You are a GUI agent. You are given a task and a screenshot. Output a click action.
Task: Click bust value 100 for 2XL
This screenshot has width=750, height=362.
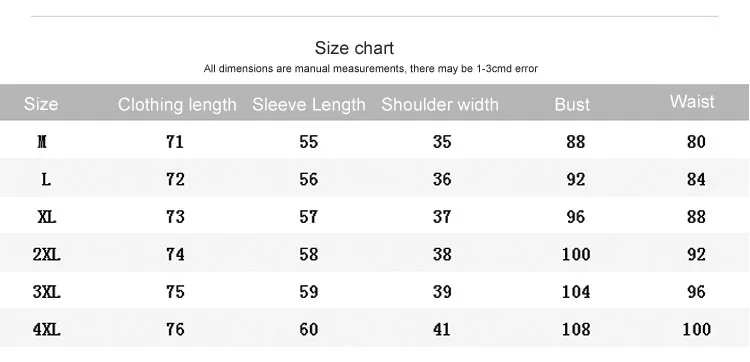point(575,254)
